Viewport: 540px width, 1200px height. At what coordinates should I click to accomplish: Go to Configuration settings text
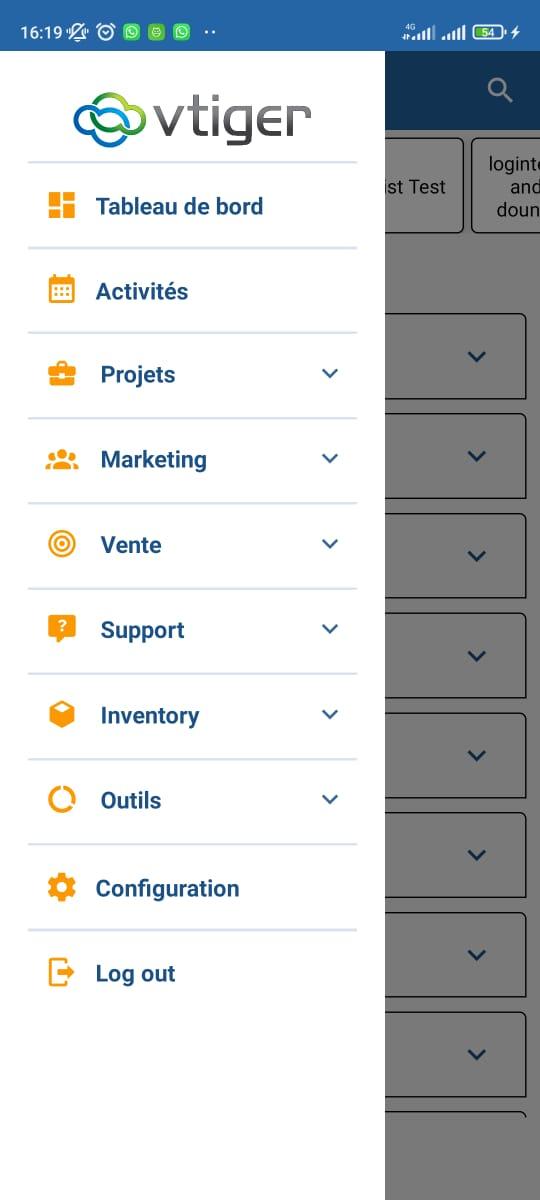point(167,888)
